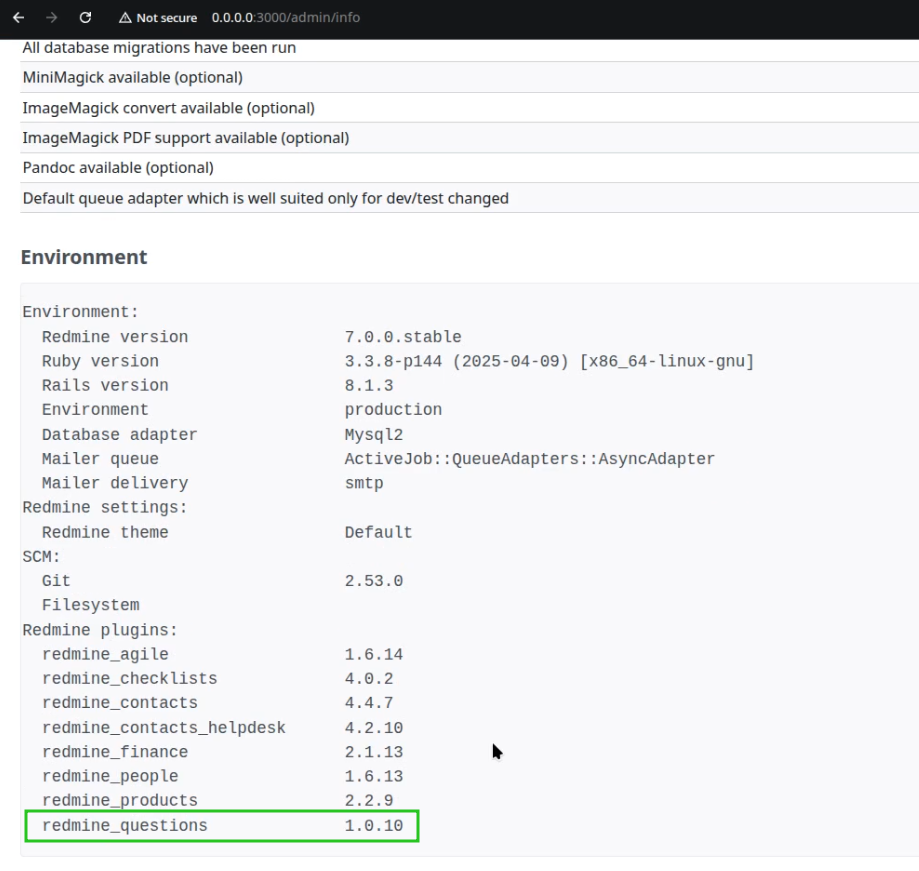Click the 'Redmine plugins:' line
This screenshot has width=919, height=871.
click(100, 630)
